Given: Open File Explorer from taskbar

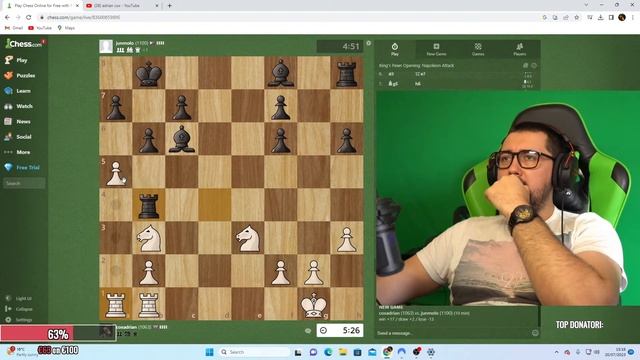Looking at the screenshot, I should 342,352.
